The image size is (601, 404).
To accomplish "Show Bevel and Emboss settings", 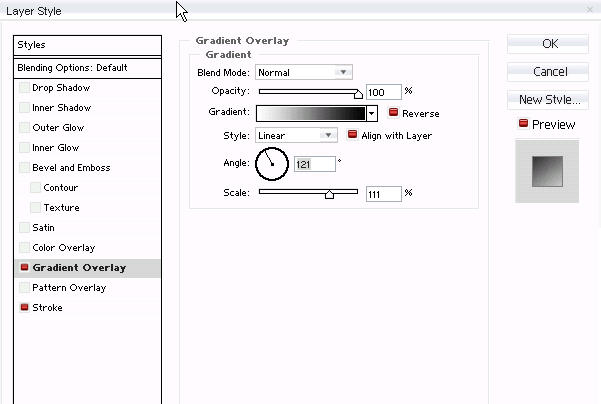I will pos(71,168).
